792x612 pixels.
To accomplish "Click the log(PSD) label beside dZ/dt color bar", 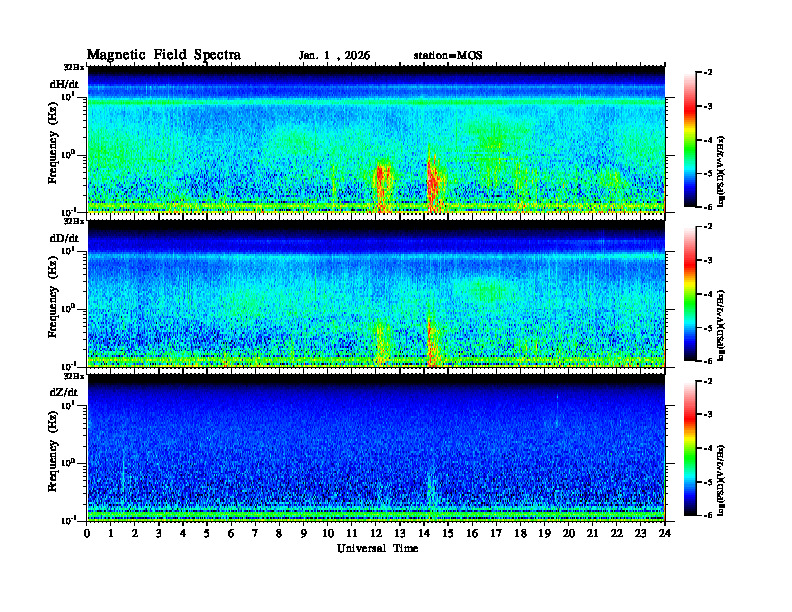I will [722, 480].
